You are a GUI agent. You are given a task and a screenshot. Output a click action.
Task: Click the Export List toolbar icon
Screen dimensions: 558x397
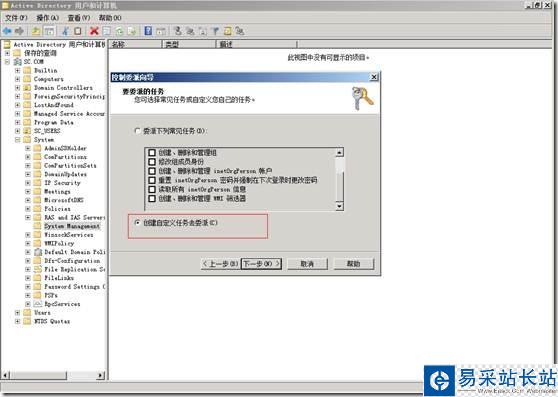(x=132, y=31)
